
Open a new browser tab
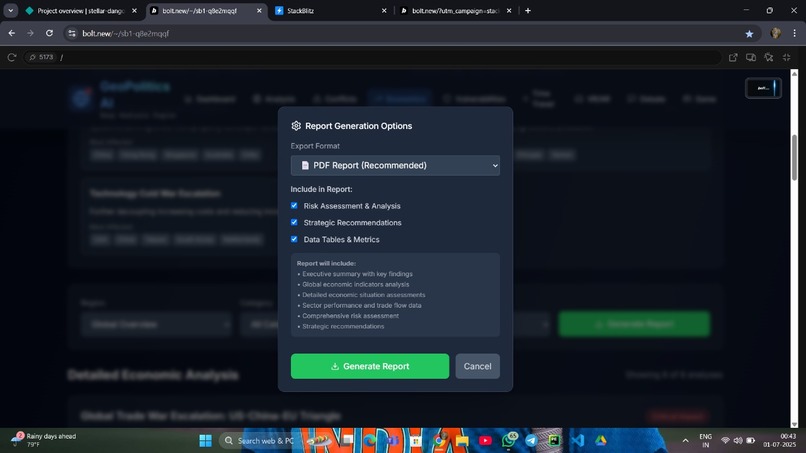(527, 11)
